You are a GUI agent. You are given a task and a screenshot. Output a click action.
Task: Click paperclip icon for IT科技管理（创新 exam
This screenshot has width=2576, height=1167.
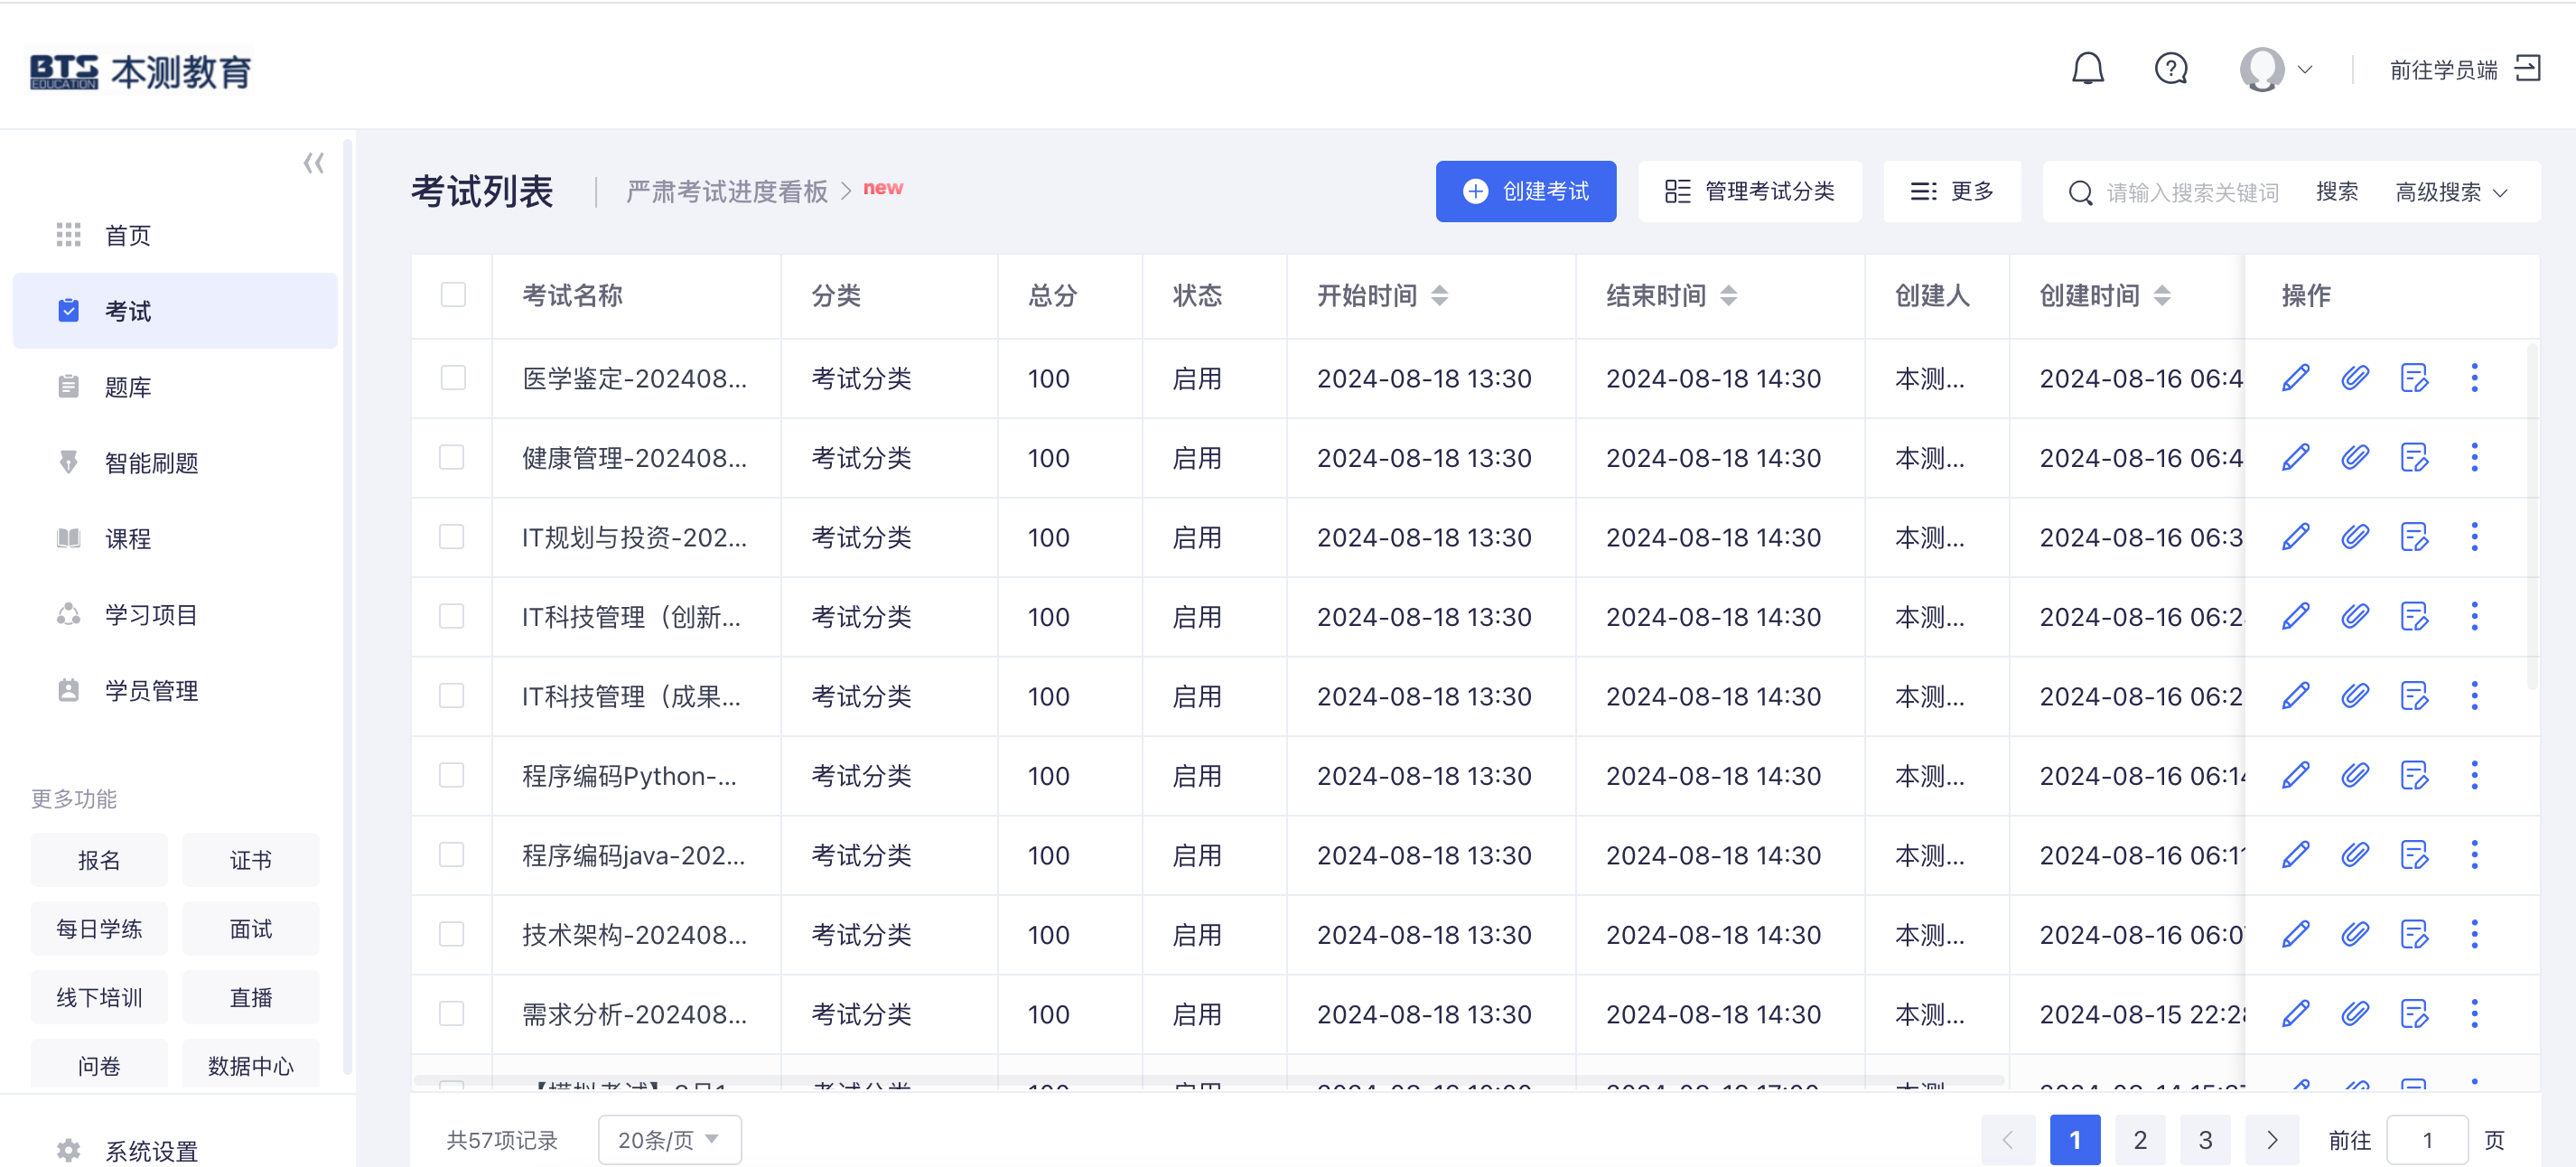point(2355,616)
